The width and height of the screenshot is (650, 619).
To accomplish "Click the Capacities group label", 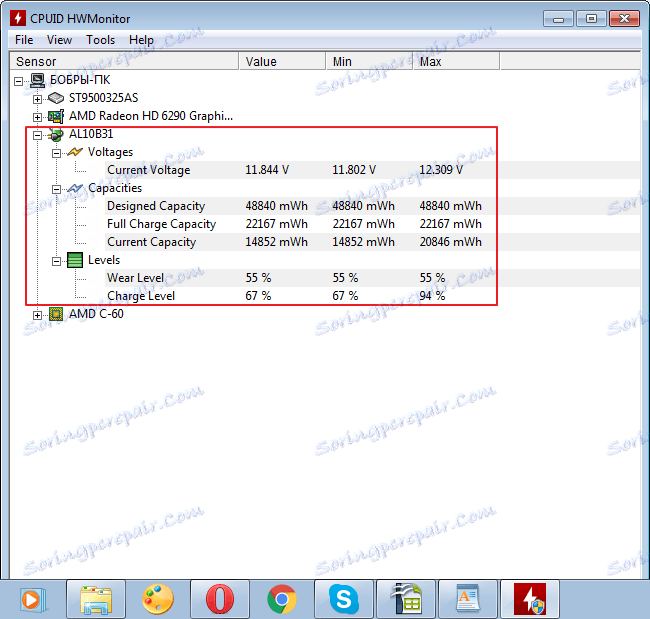I will pyautogui.click(x=115, y=188).
